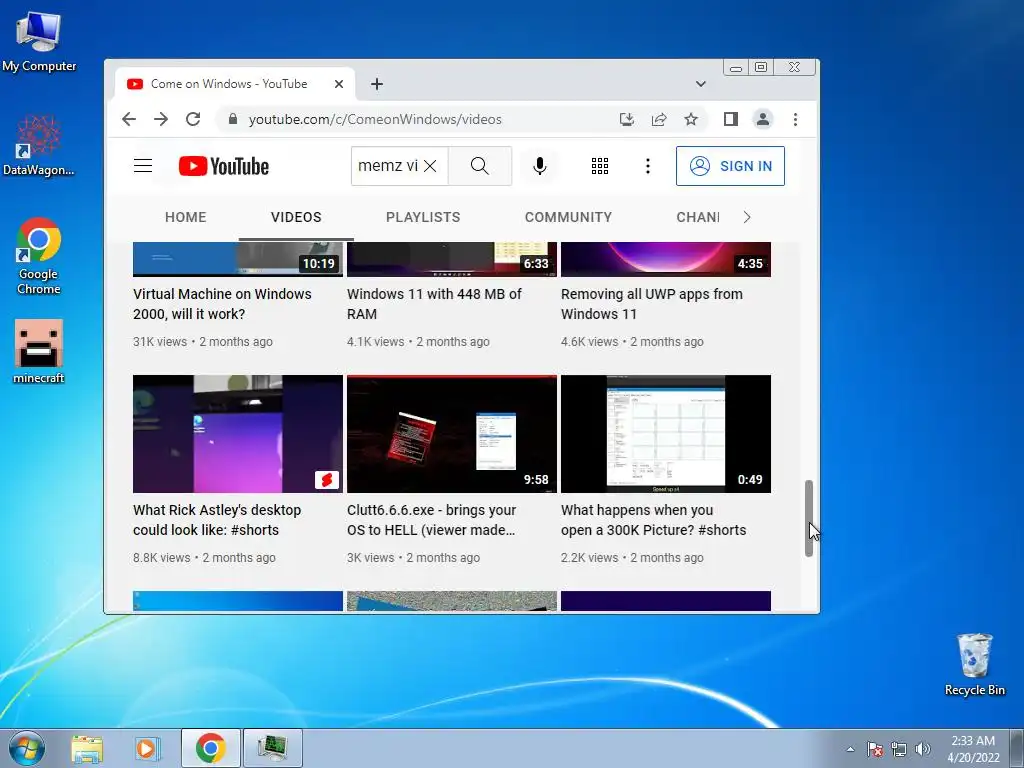Click the lock icon in address bar
The width and height of the screenshot is (1024, 768).
point(232,119)
